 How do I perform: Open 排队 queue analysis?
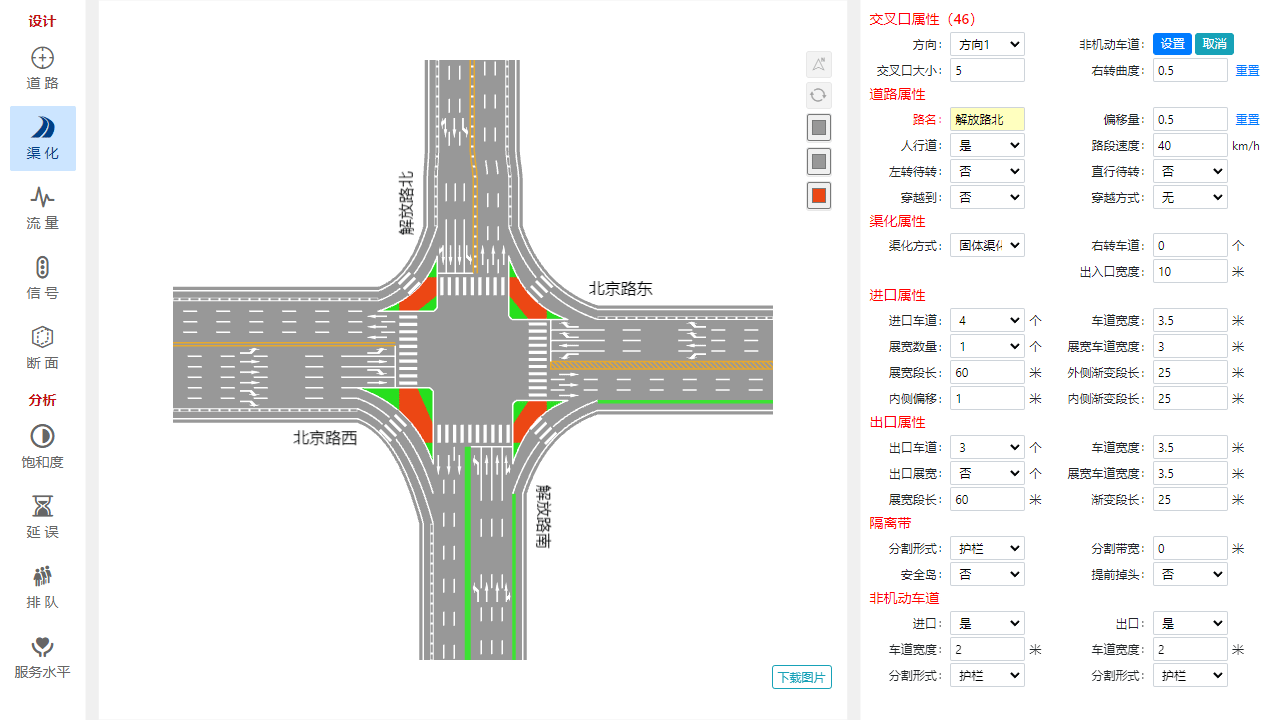pos(43,587)
